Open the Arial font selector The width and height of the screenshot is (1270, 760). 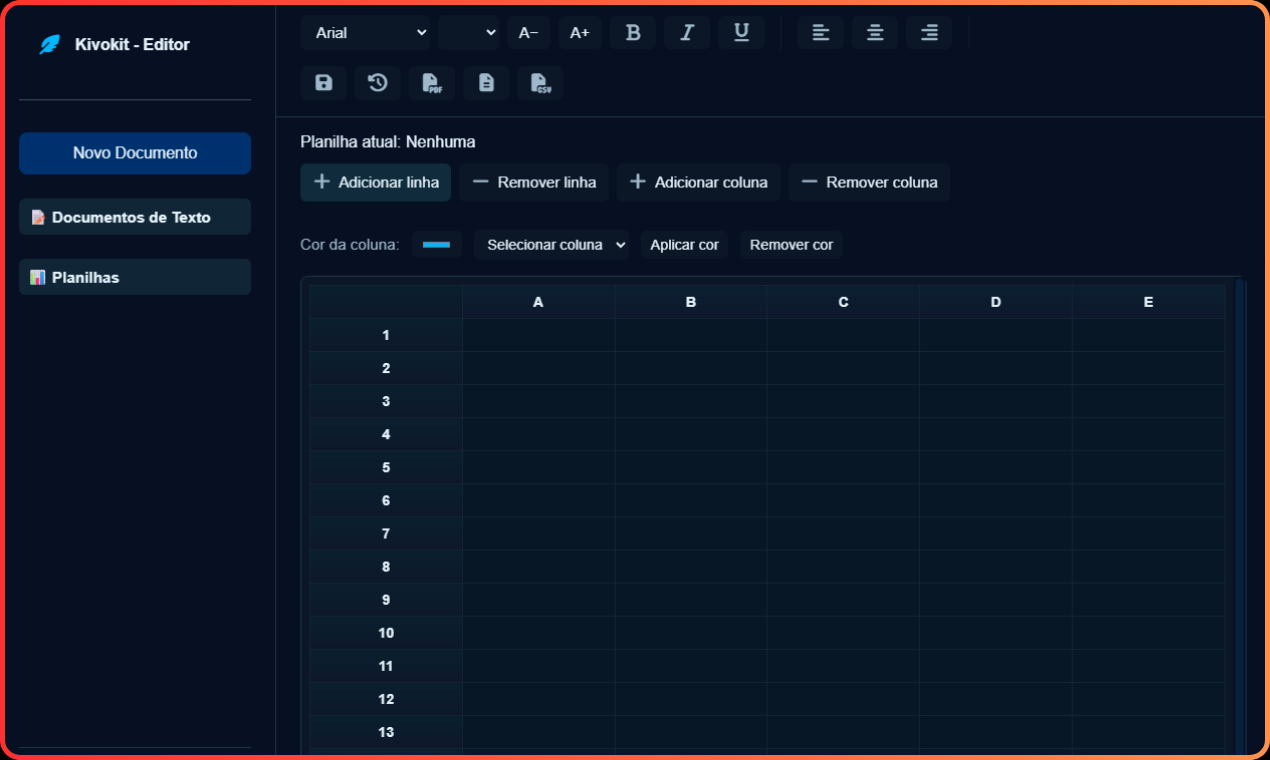point(365,32)
